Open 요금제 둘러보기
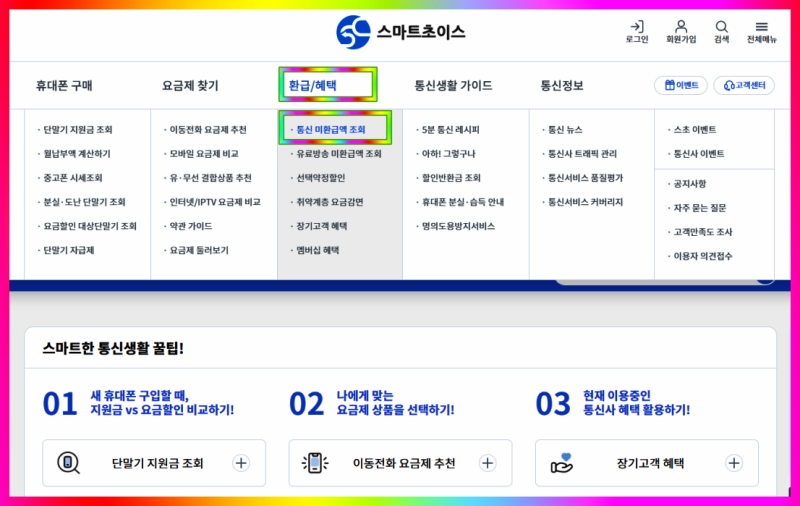The height and width of the screenshot is (506, 800). tap(198, 250)
